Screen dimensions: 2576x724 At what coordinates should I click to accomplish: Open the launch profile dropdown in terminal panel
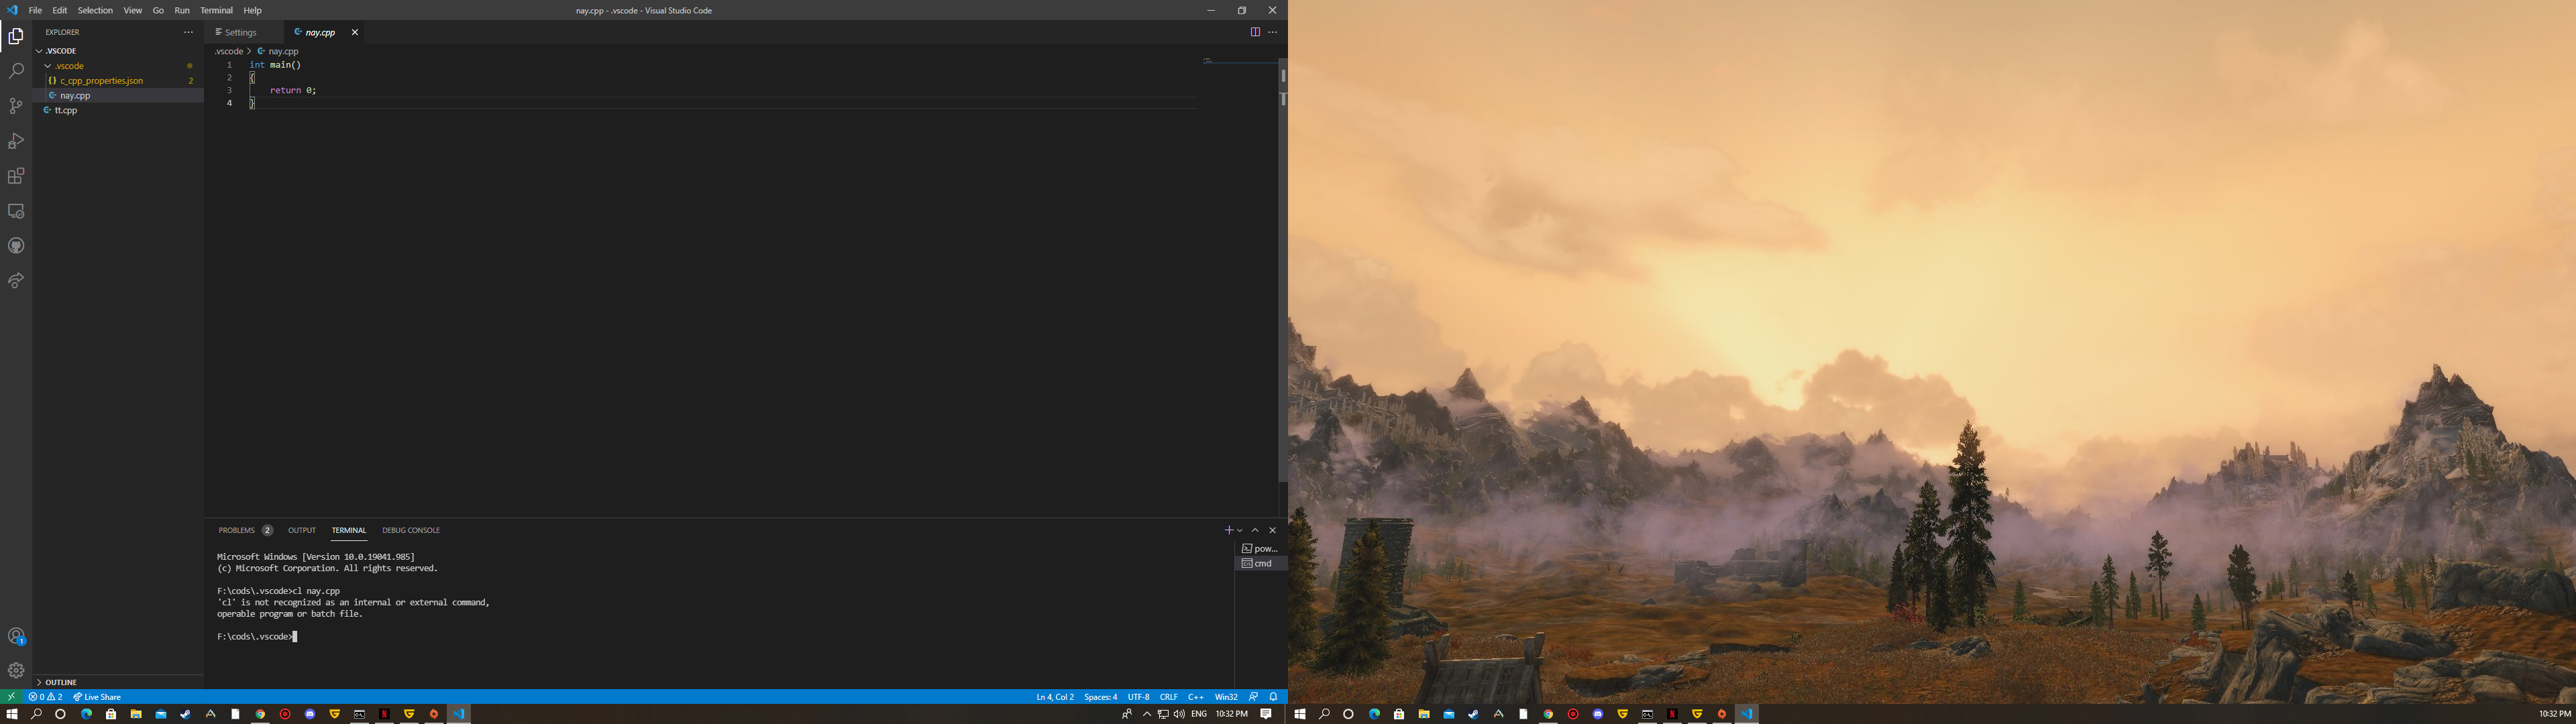1240,530
